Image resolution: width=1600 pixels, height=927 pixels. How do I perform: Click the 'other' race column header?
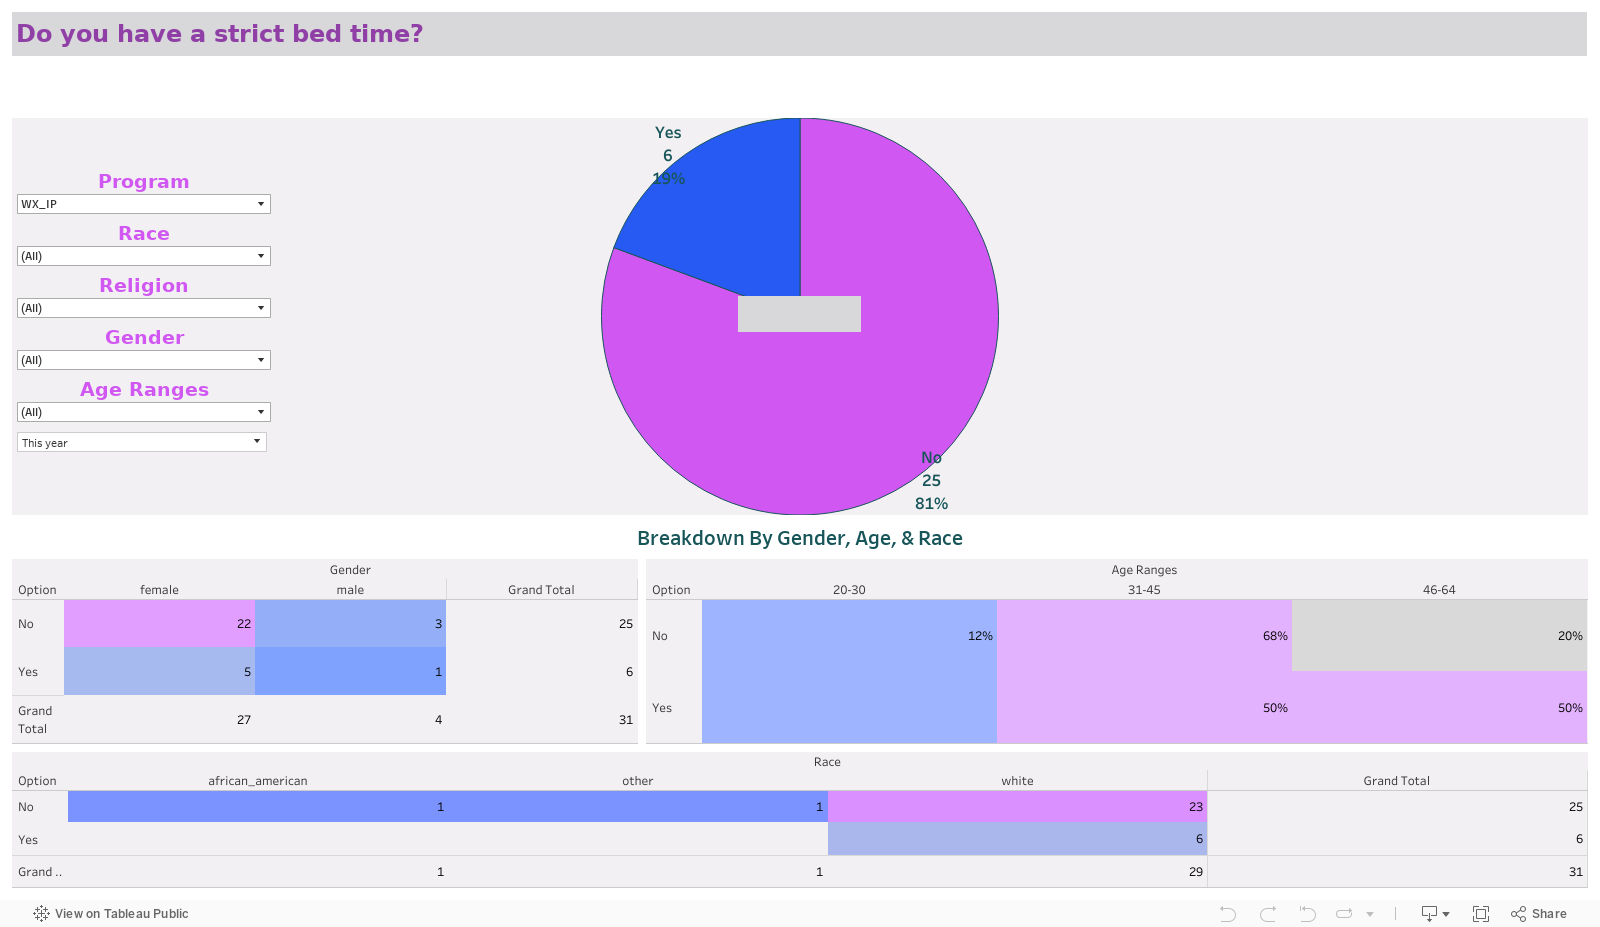[x=637, y=781]
